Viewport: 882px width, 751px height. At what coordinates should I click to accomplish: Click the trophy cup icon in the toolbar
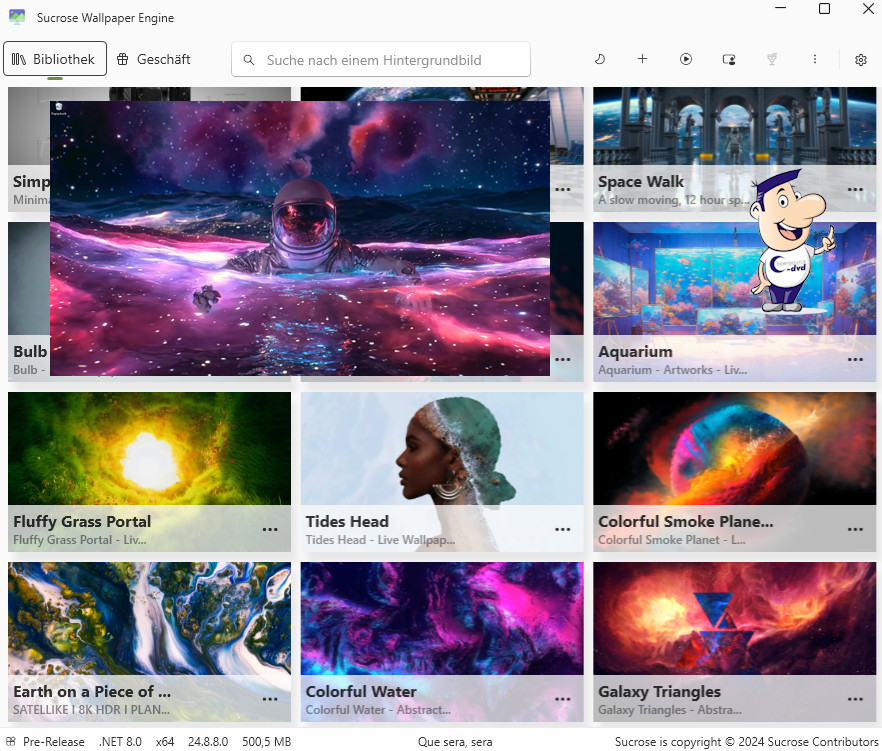[772, 59]
